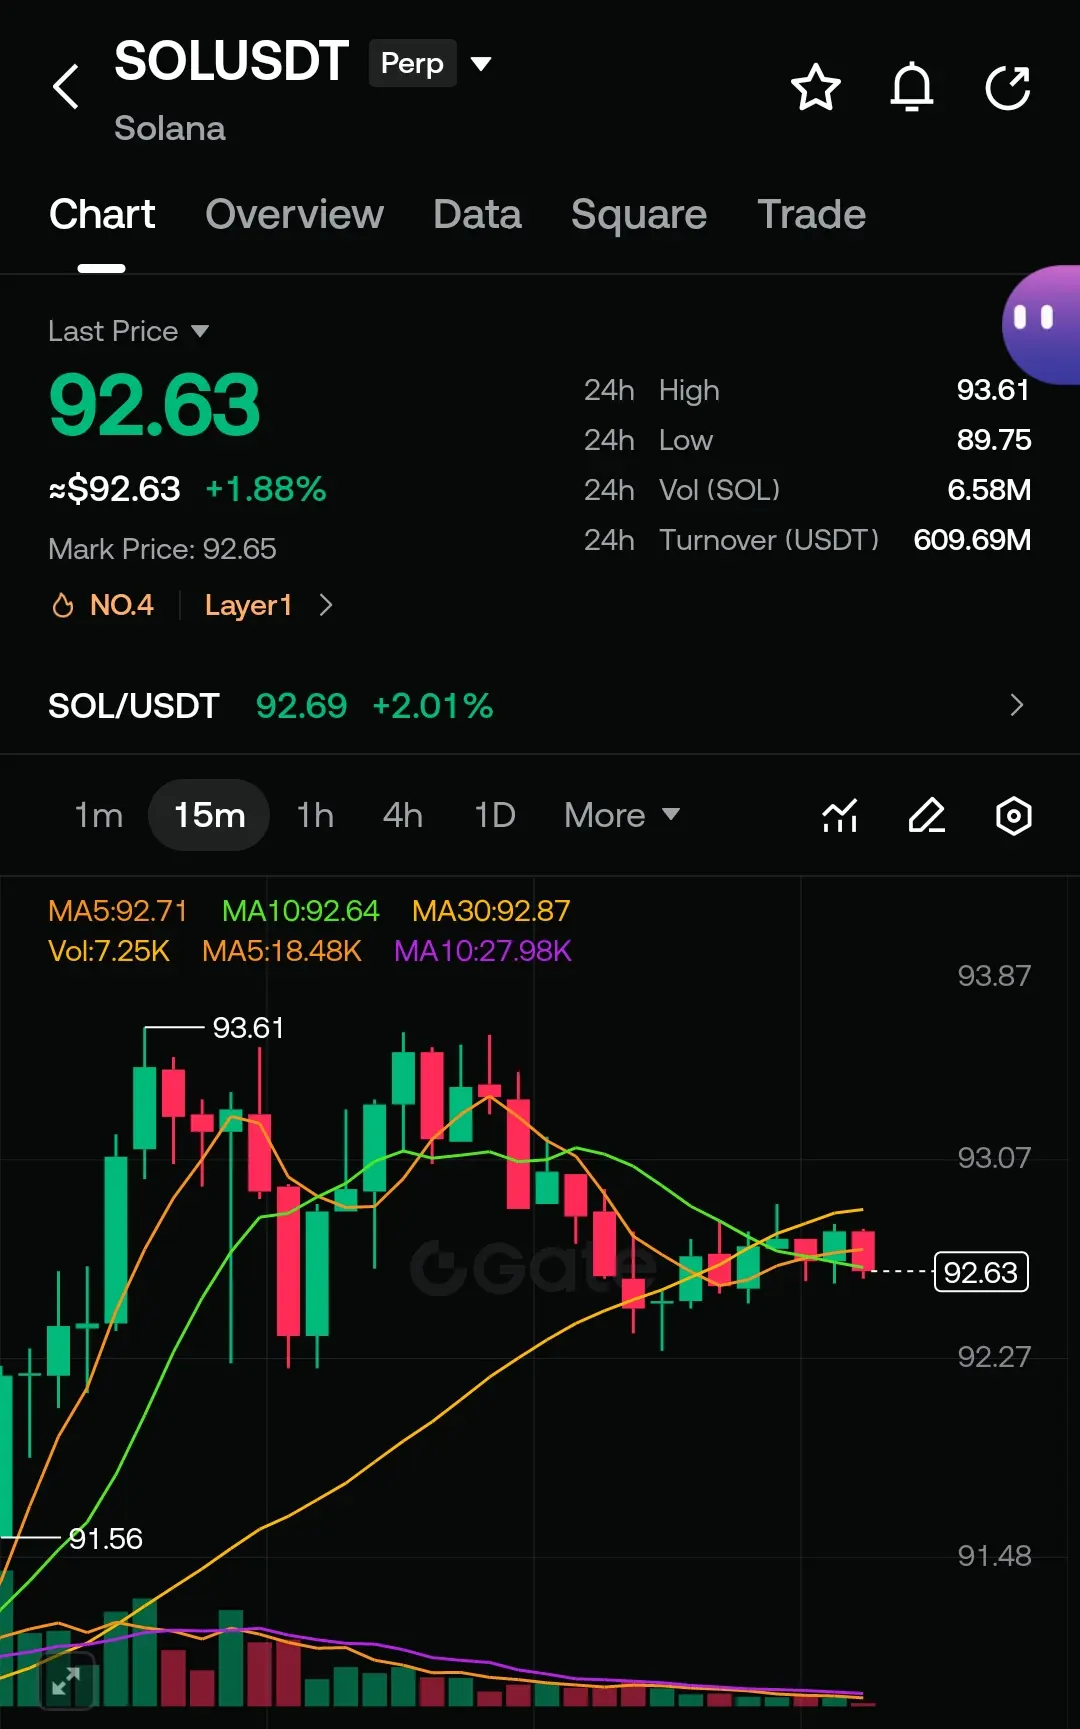Select the 15m timeframe

click(x=209, y=815)
